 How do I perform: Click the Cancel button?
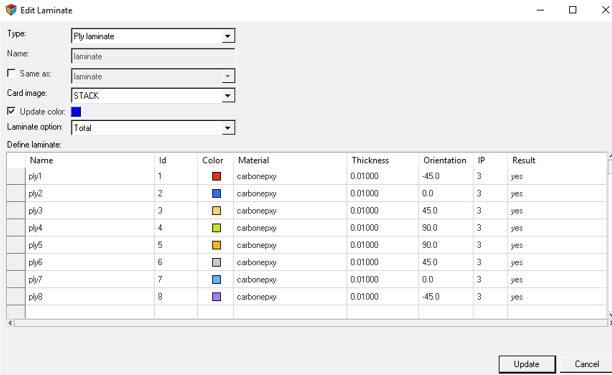pos(587,364)
